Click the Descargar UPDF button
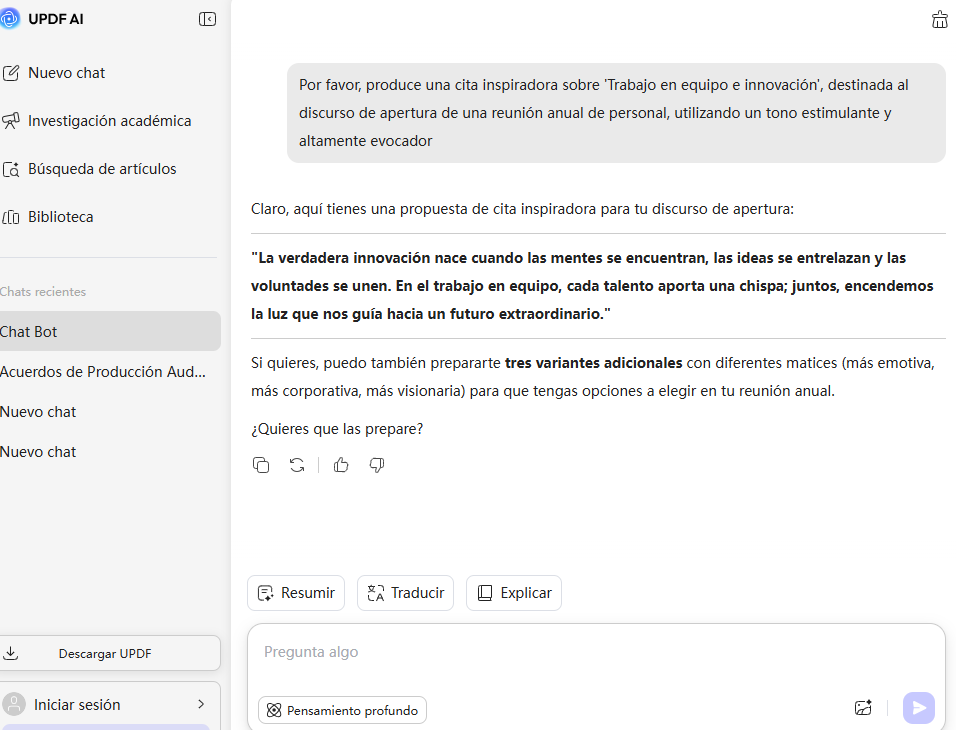Screen dimensions: 956x730 (x=110, y=653)
